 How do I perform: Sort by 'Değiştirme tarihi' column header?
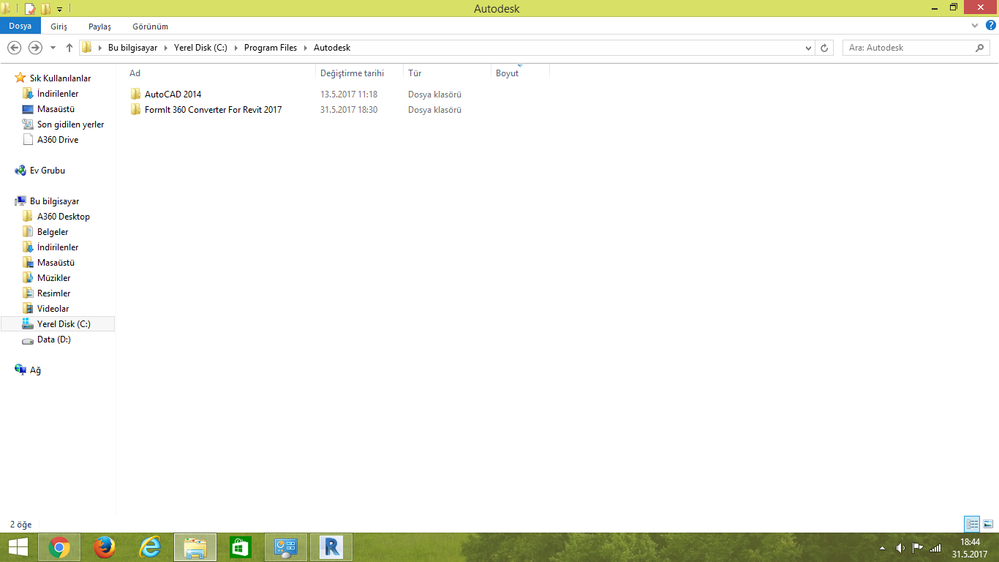pyautogui.click(x=352, y=73)
